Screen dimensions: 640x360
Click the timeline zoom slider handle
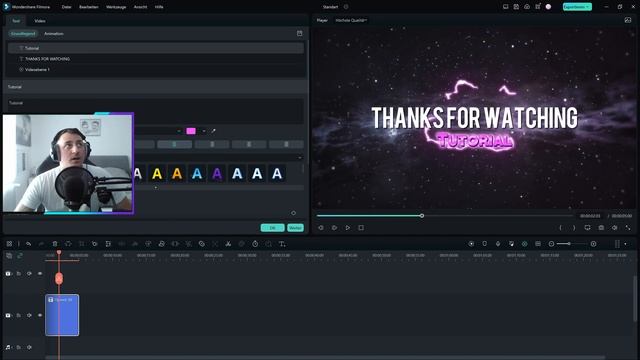tap(569, 244)
